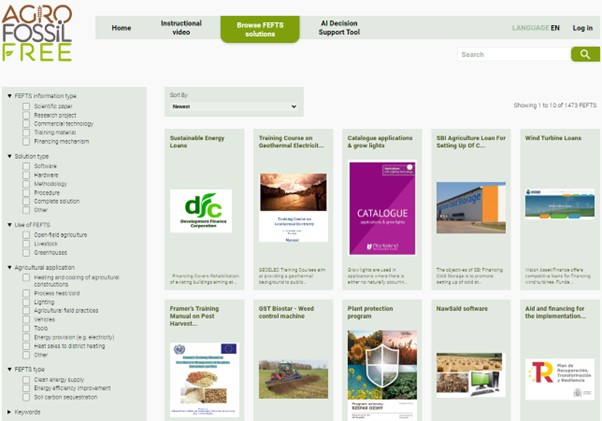
Task: Check the Research project checkbox
Action: (26, 115)
